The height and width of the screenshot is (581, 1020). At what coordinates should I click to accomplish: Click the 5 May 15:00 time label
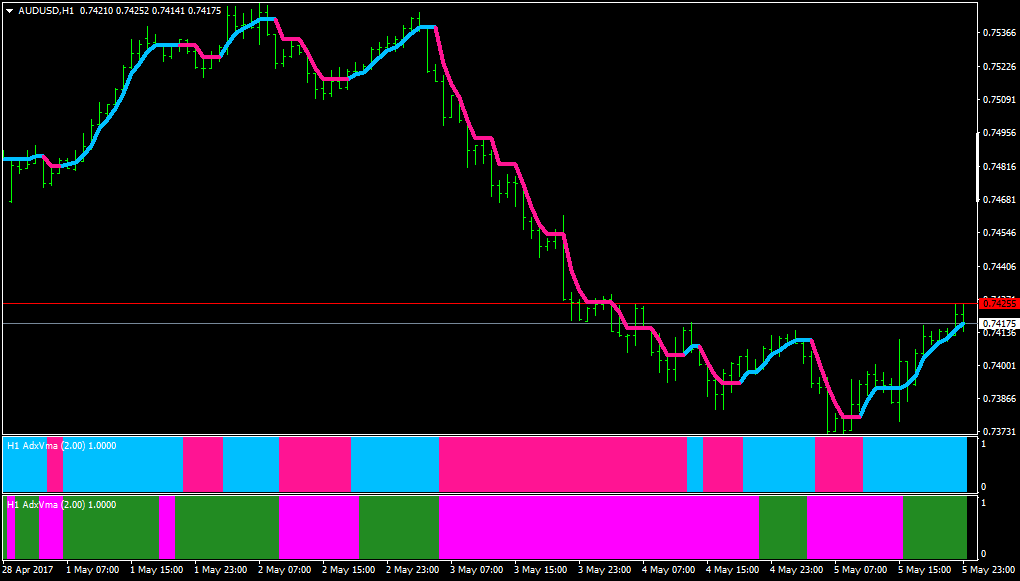(x=924, y=569)
